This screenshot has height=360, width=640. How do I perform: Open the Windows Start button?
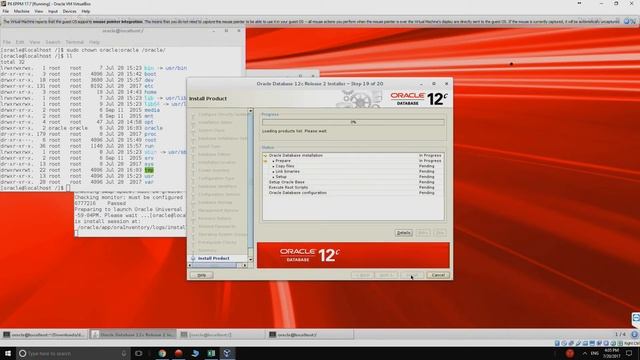pyautogui.click(x=8, y=353)
